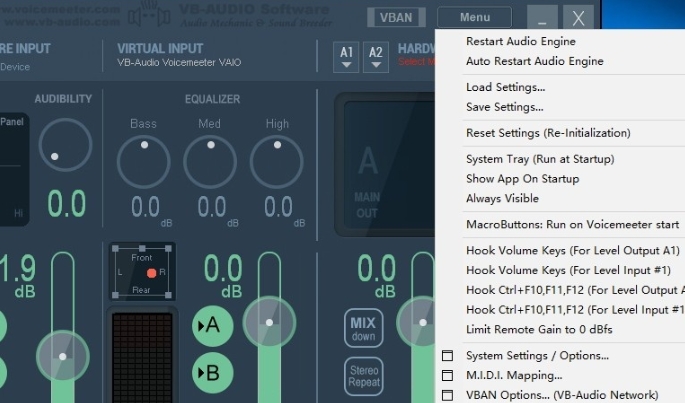Click the window icon beside M.I.D.I. Mapping
This screenshot has width=685, height=403.
pyautogui.click(x=447, y=375)
